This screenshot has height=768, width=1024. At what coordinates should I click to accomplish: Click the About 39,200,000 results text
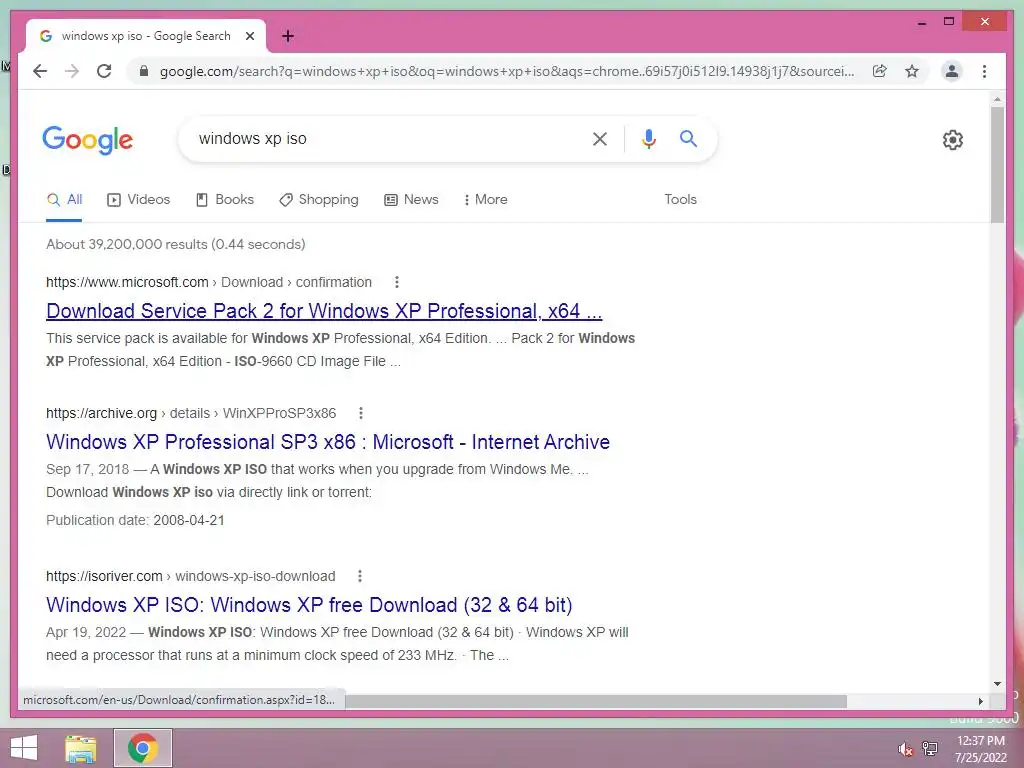(x=176, y=244)
